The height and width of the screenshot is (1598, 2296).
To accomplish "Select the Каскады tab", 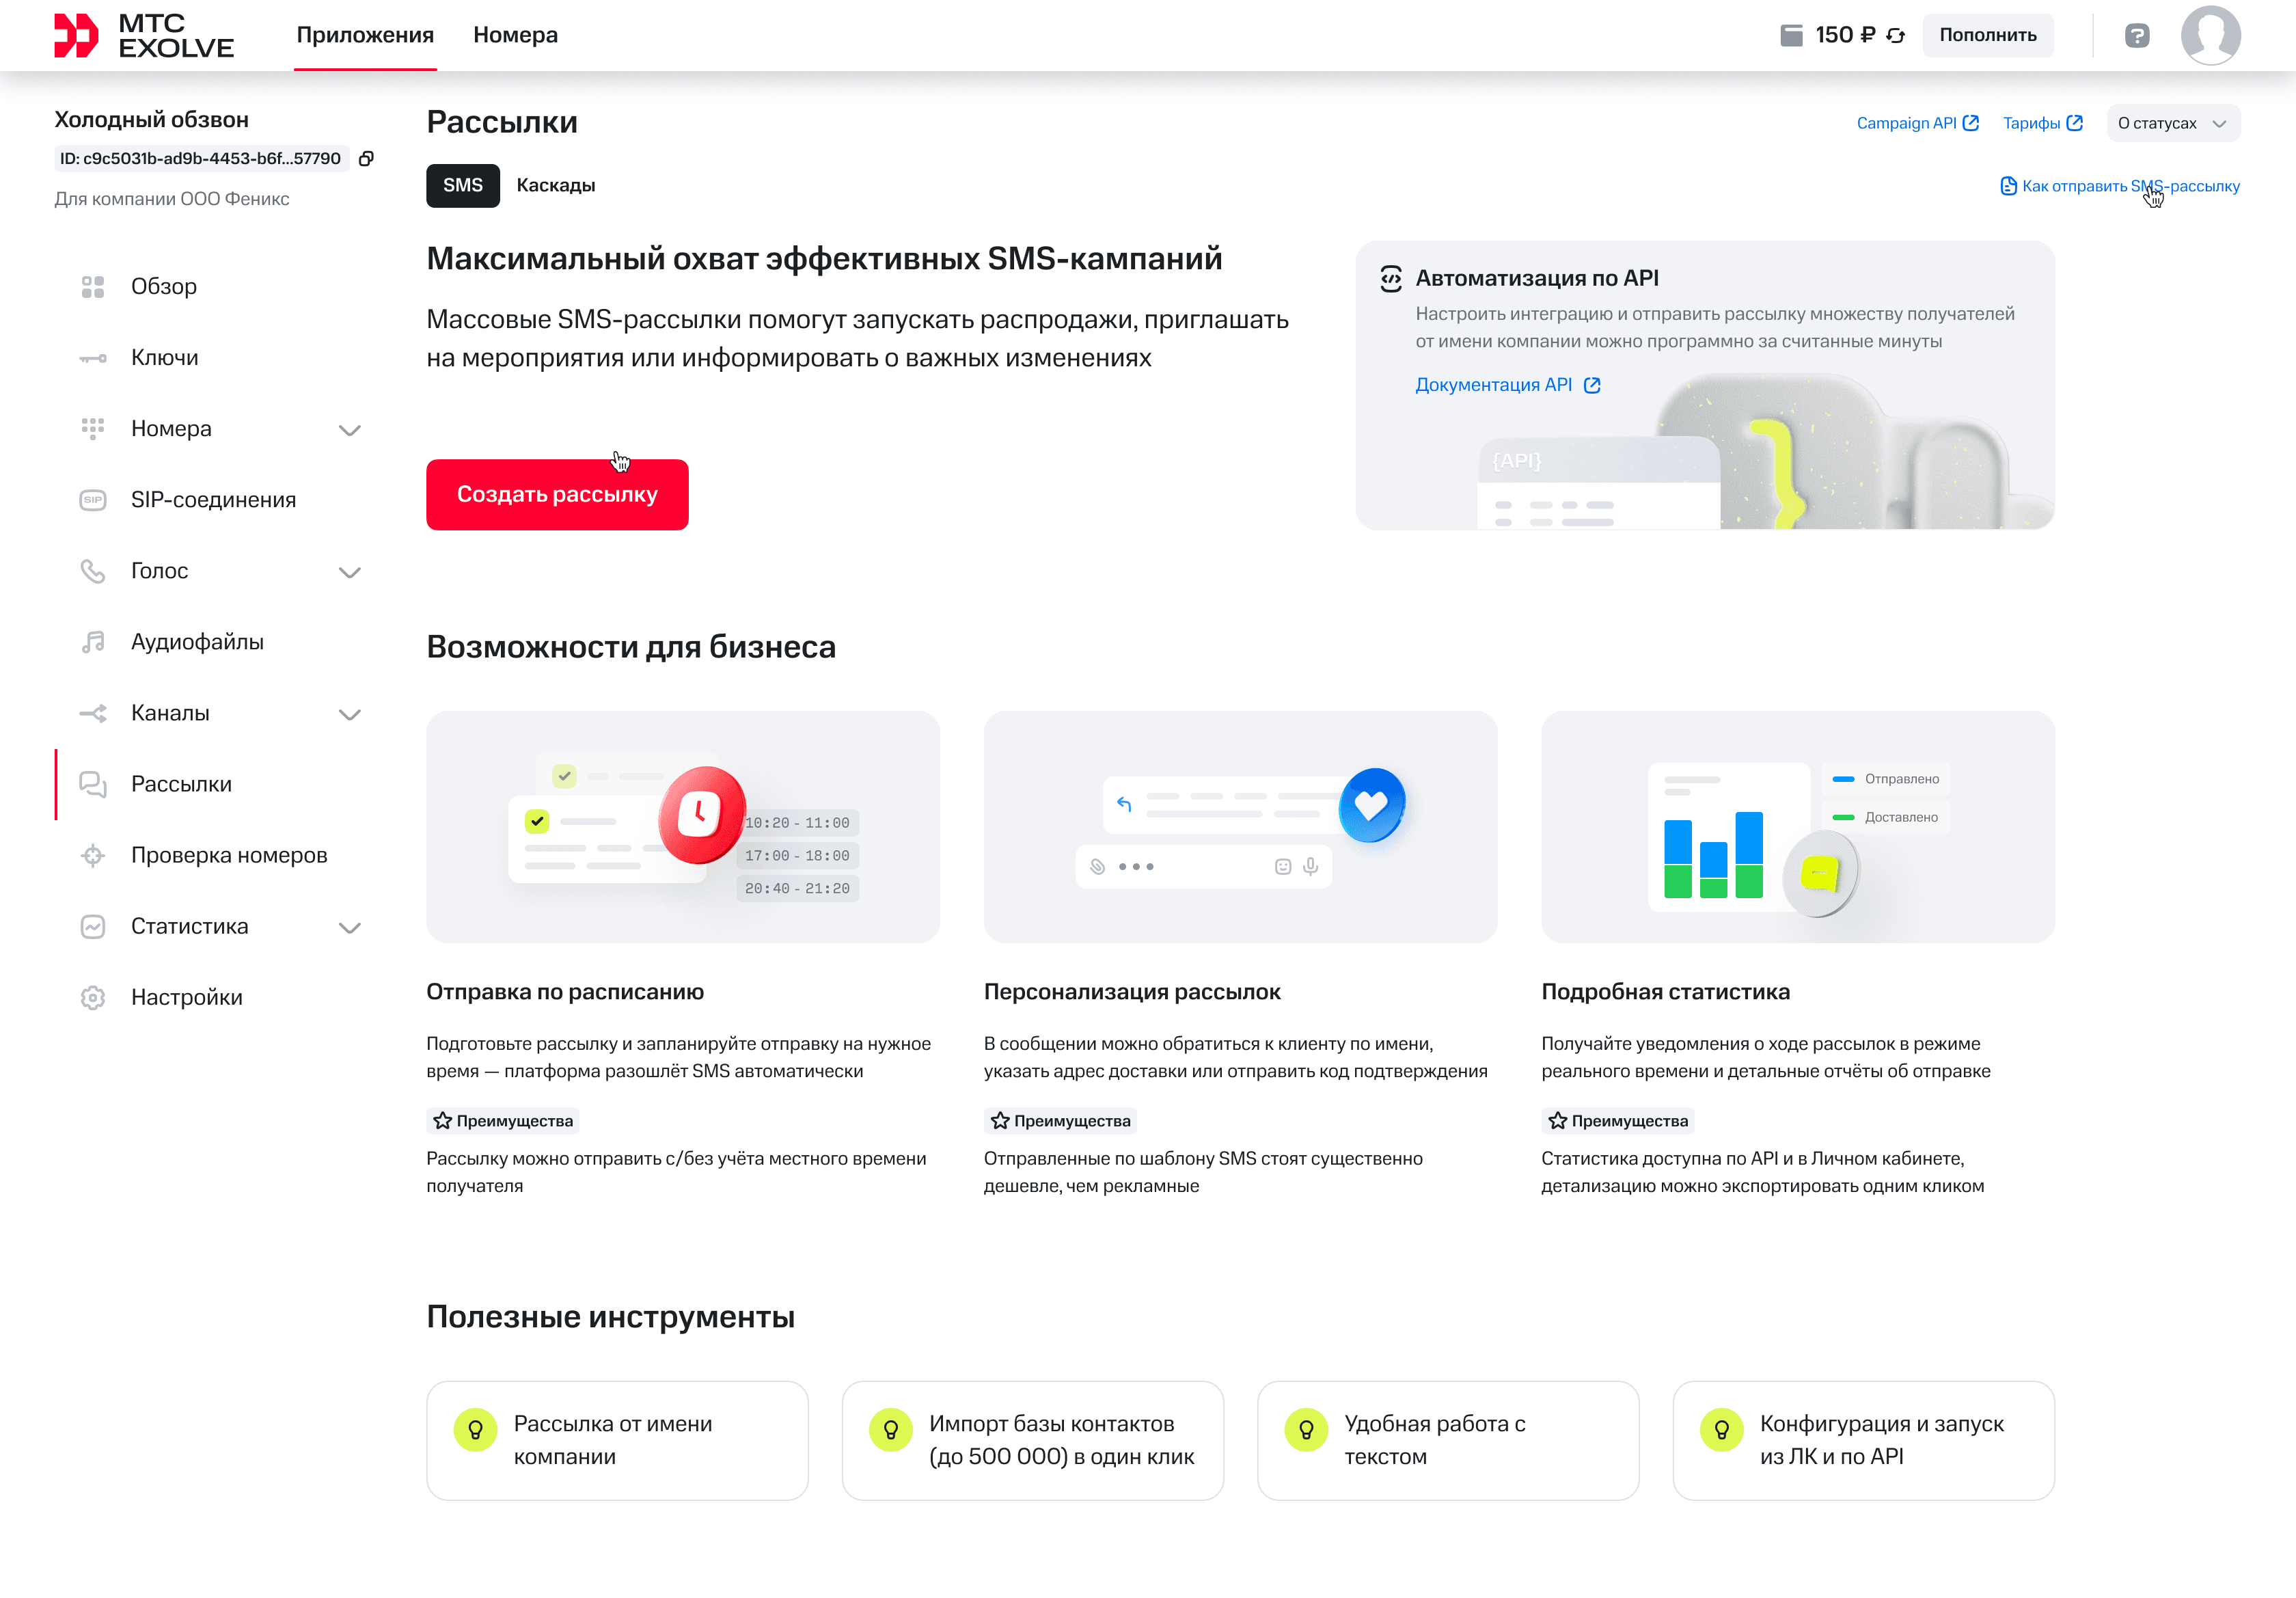I will pos(556,185).
